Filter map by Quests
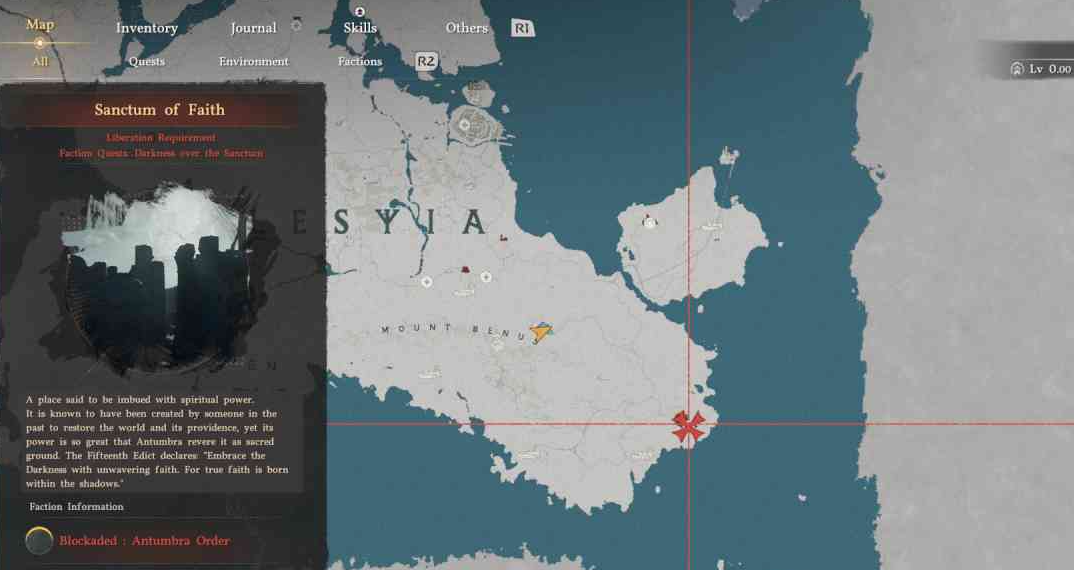The image size is (1074, 570). click(x=147, y=62)
